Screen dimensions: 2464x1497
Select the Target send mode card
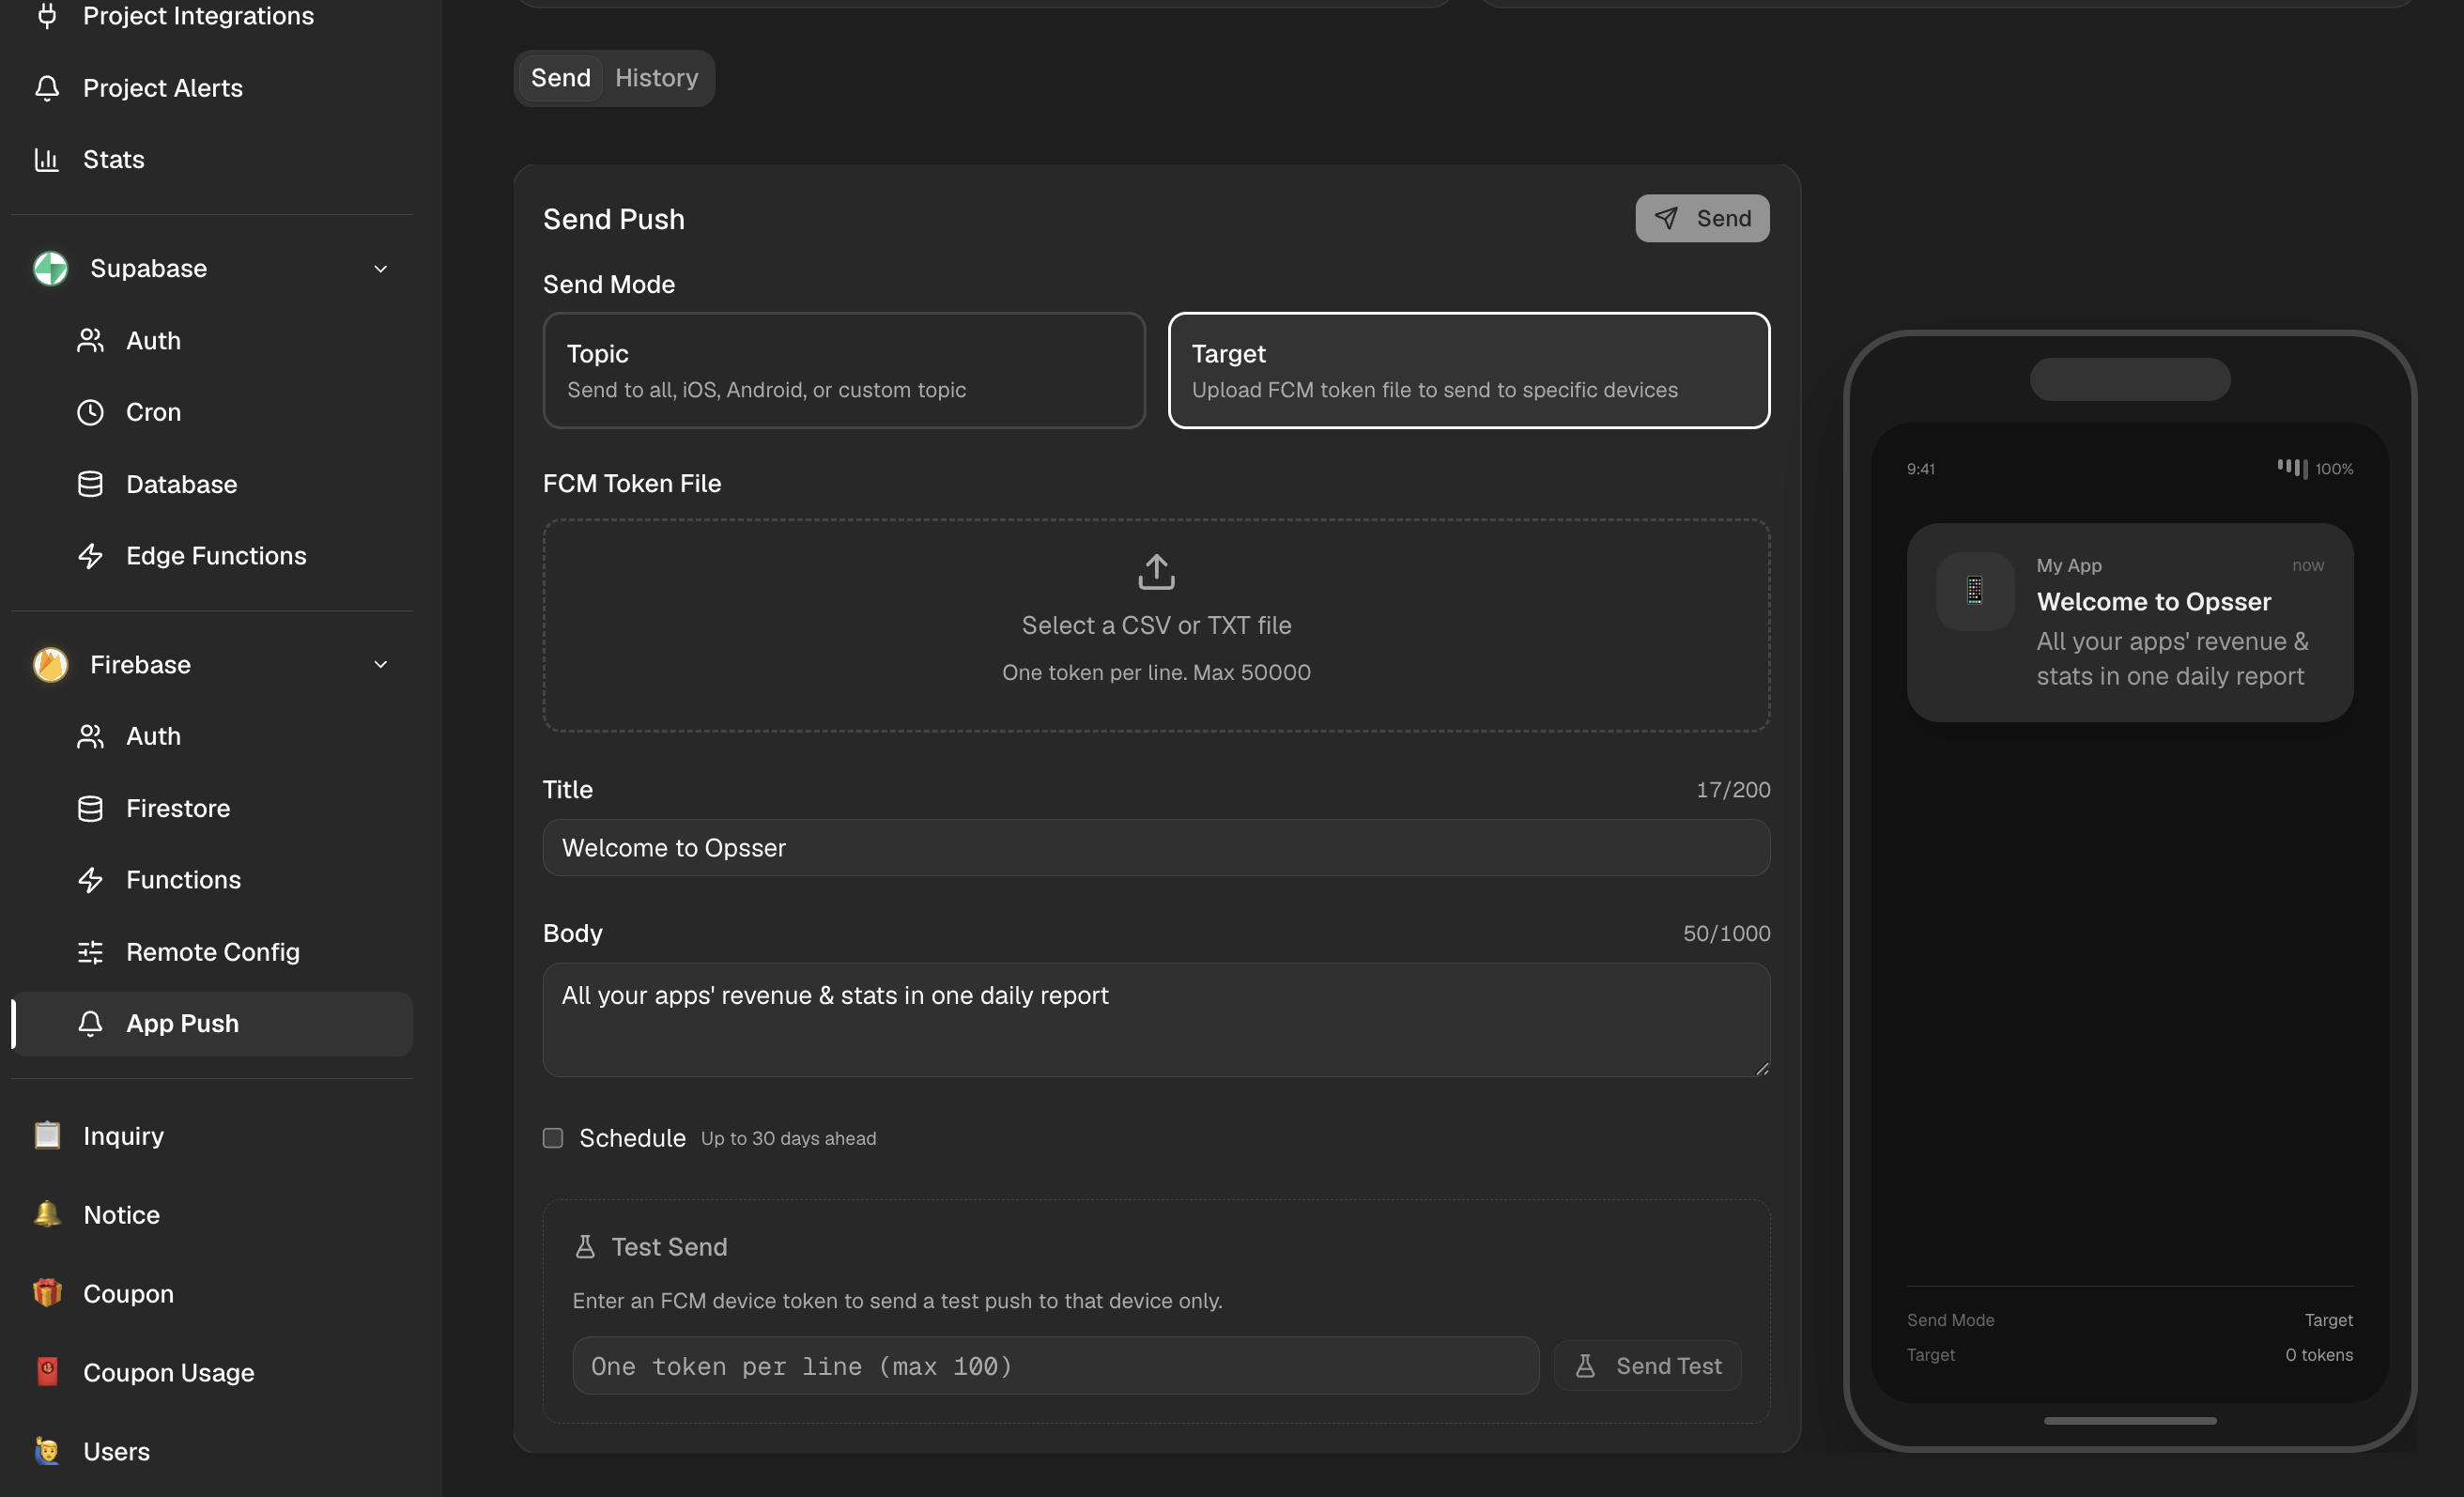click(1469, 370)
